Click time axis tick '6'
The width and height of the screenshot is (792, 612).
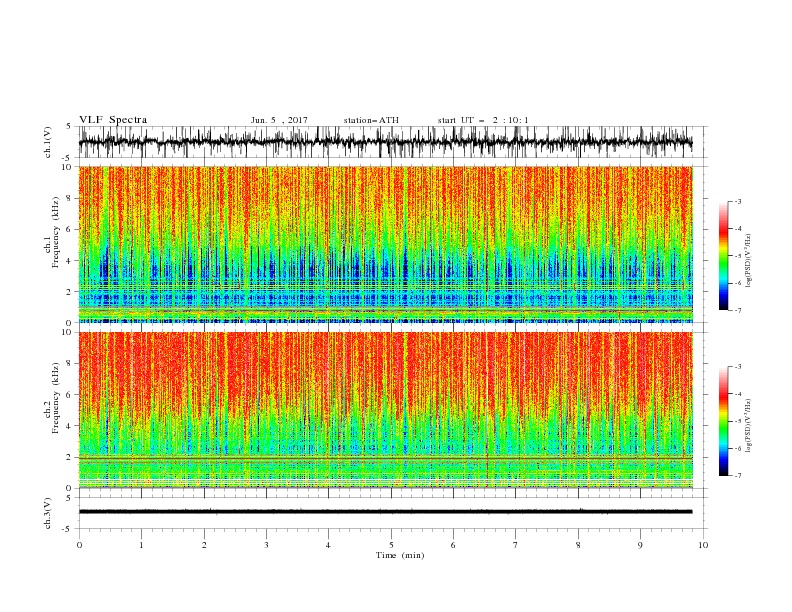tap(453, 545)
